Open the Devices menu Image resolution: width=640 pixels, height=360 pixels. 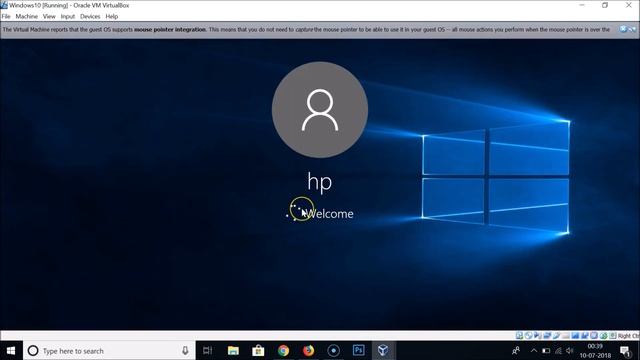point(90,16)
